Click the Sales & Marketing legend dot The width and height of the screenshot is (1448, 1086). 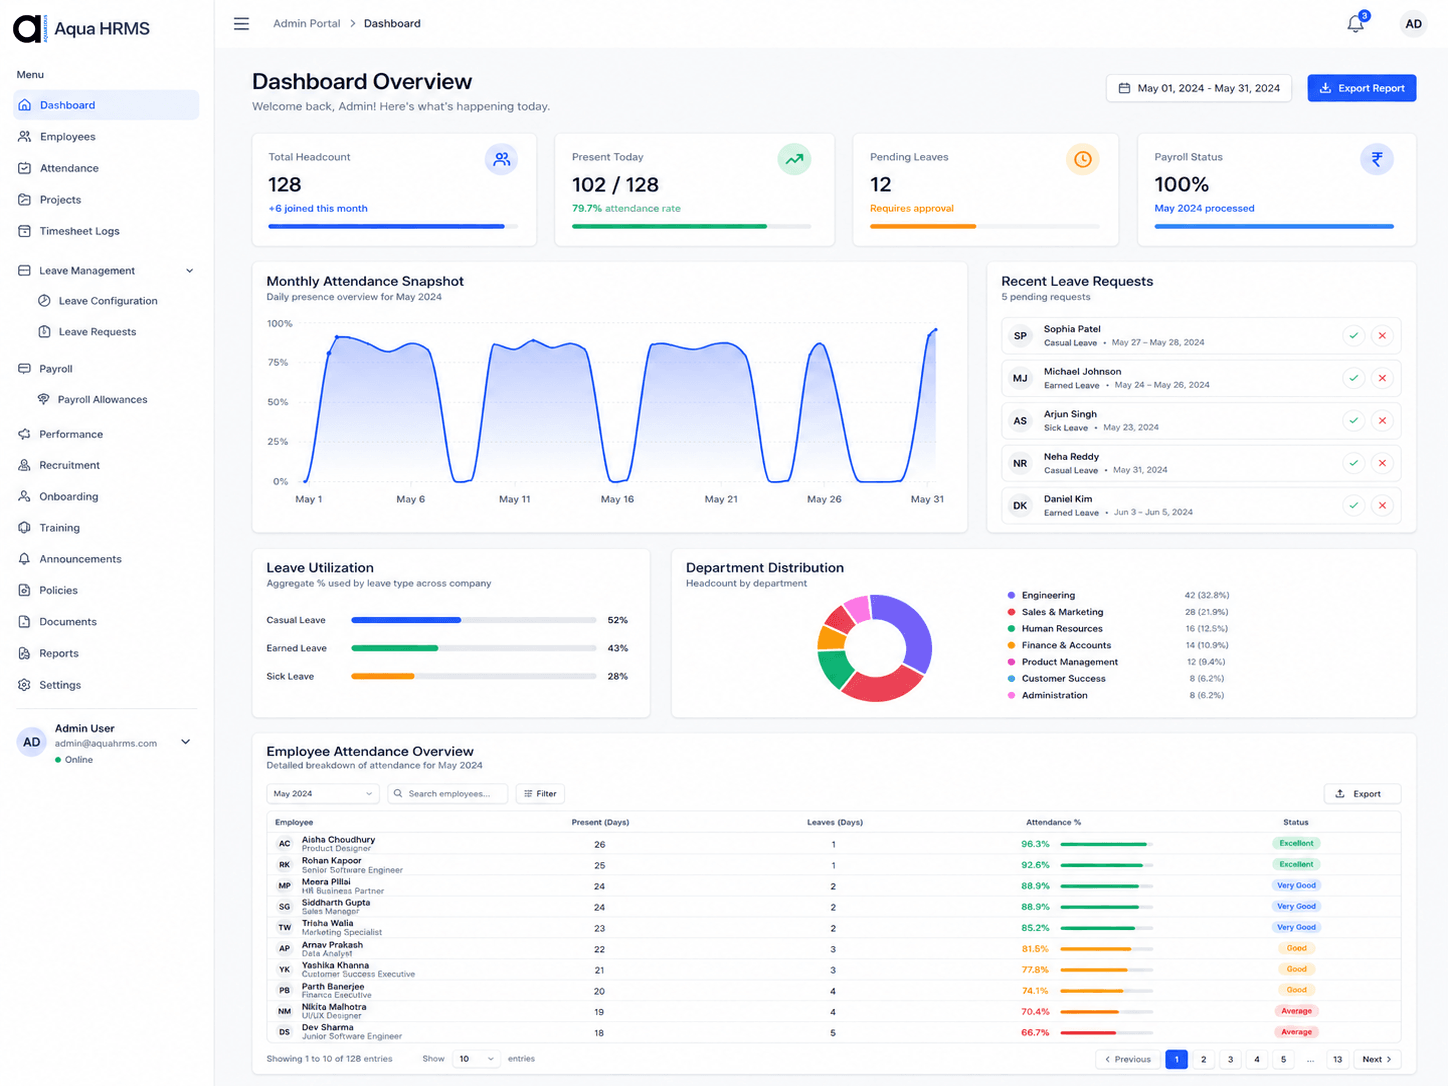tap(1011, 612)
